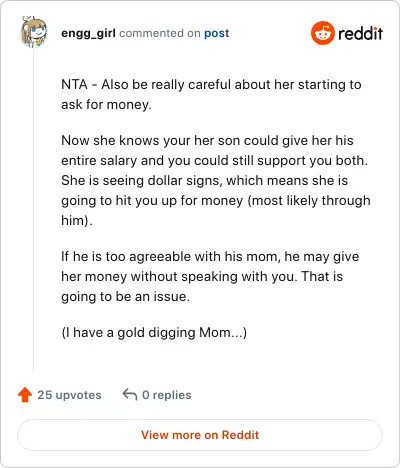Click the gold digging Mom line
The height and width of the screenshot is (468, 400).
[x=154, y=332]
